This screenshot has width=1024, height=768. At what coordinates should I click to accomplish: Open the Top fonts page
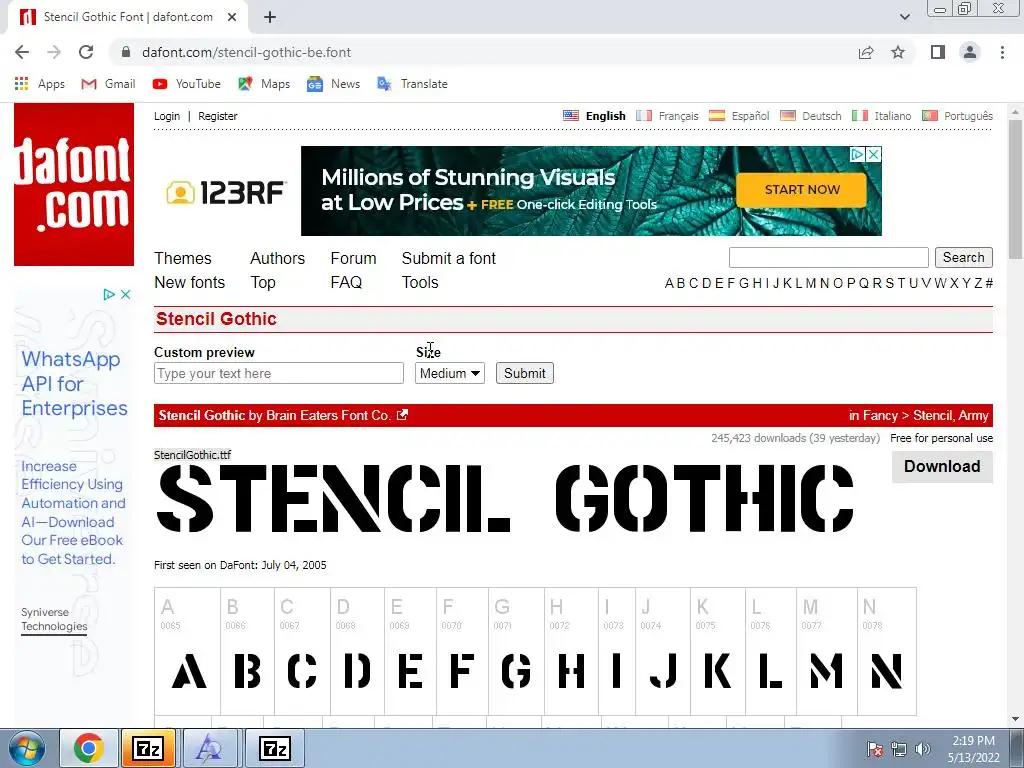point(263,282)
